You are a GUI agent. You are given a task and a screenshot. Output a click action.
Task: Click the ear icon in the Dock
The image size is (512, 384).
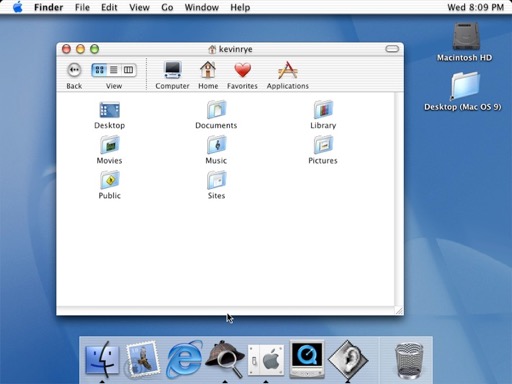pos(348,360)
